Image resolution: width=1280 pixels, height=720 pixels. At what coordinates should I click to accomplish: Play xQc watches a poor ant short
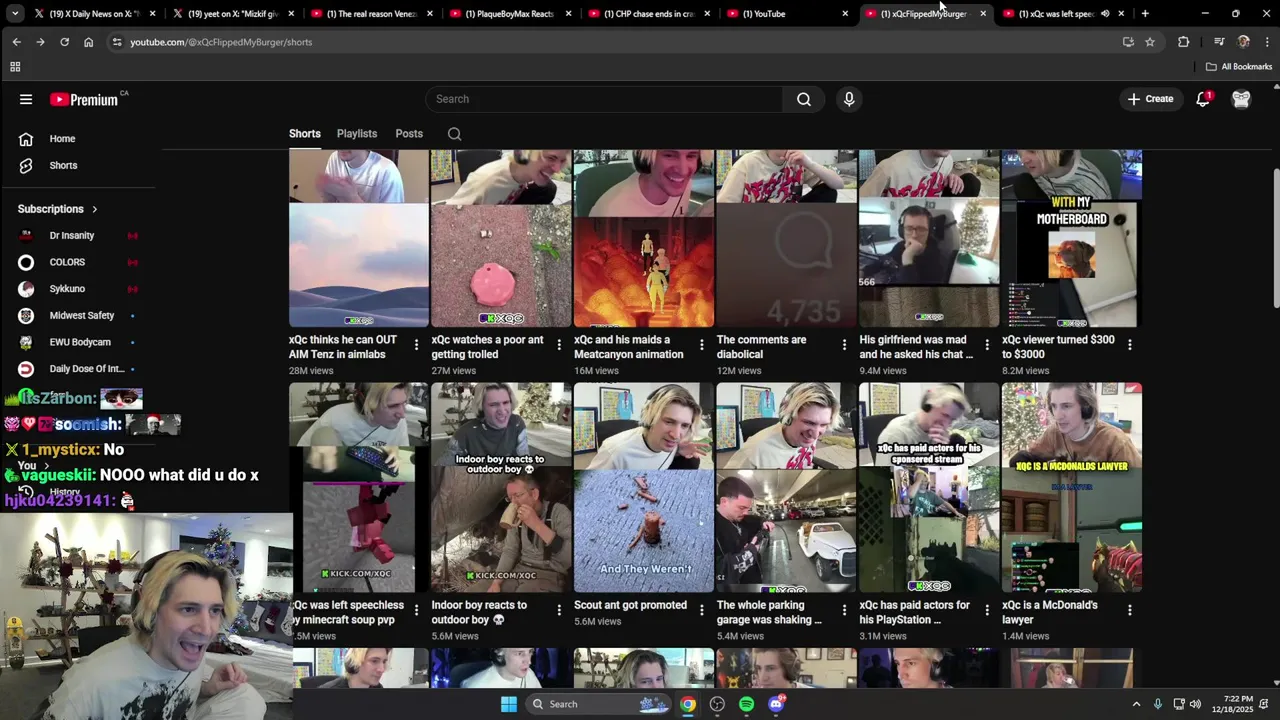click(x=501, y=239)
